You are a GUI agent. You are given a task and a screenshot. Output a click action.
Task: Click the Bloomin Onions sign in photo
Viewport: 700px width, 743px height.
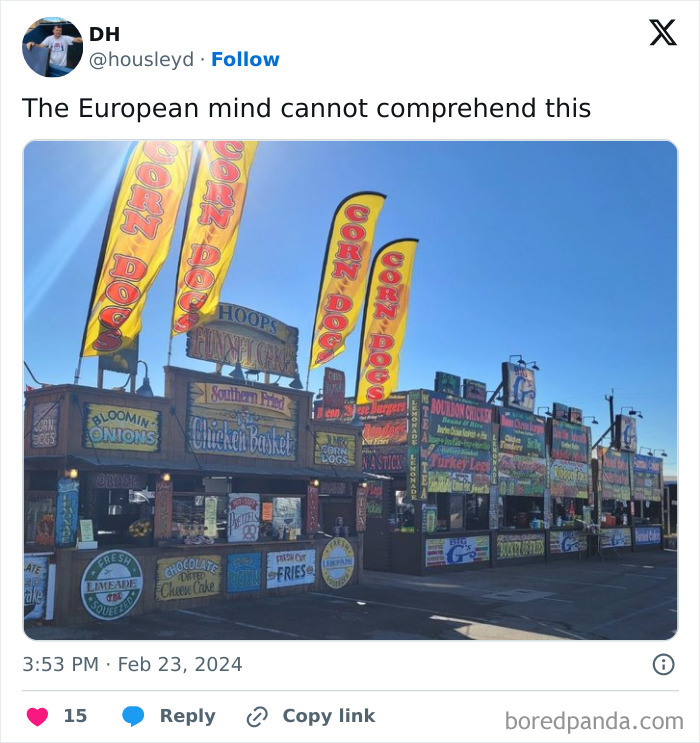(x=122, y=427)
